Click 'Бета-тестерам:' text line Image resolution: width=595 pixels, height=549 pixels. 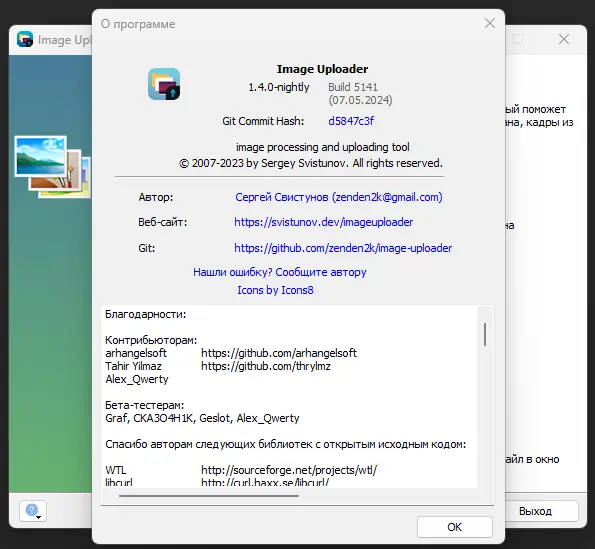click(x=145, y=405)
